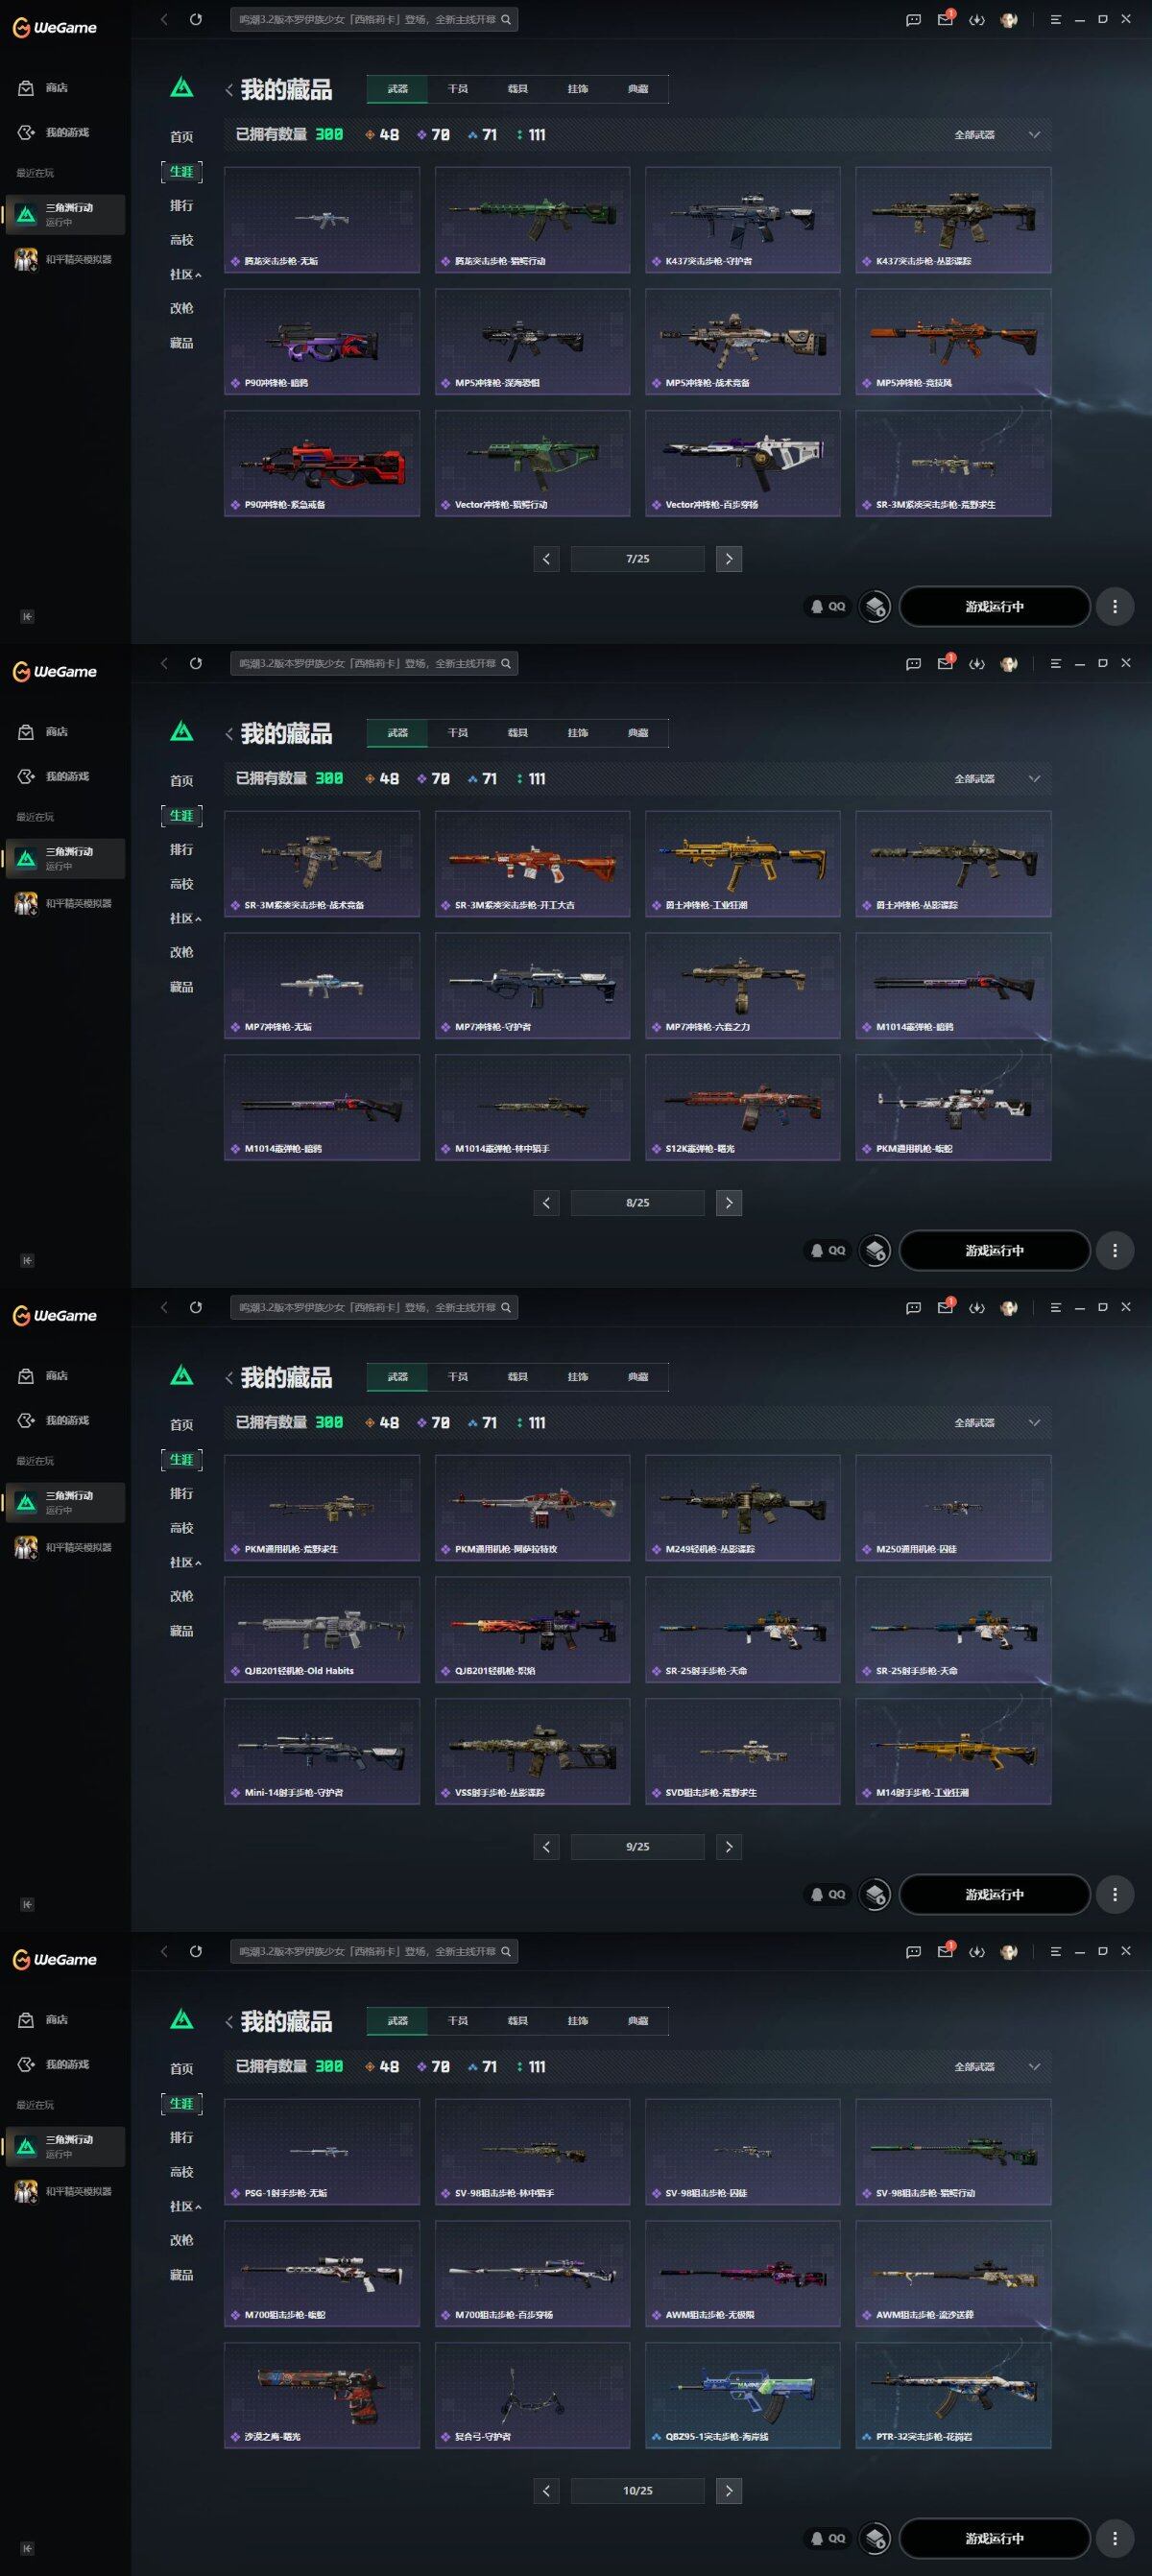Click QQ penguin button in page 10/25 window
This screenshot has height=2576, width=1152.
[x=828, y=2538]
